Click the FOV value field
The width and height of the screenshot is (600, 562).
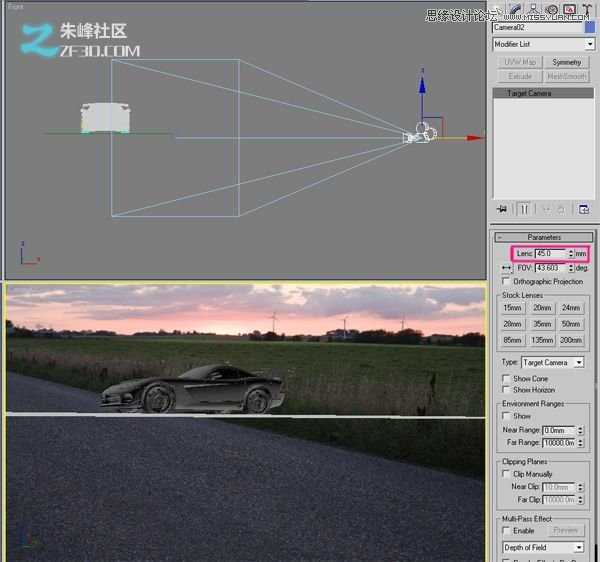[551, 268]
